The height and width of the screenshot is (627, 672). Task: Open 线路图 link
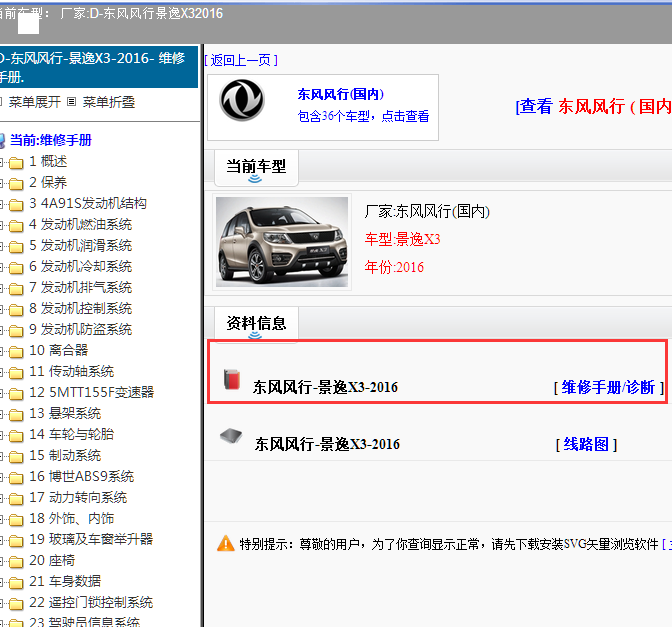pyautogui.click(x=586, y=444)
